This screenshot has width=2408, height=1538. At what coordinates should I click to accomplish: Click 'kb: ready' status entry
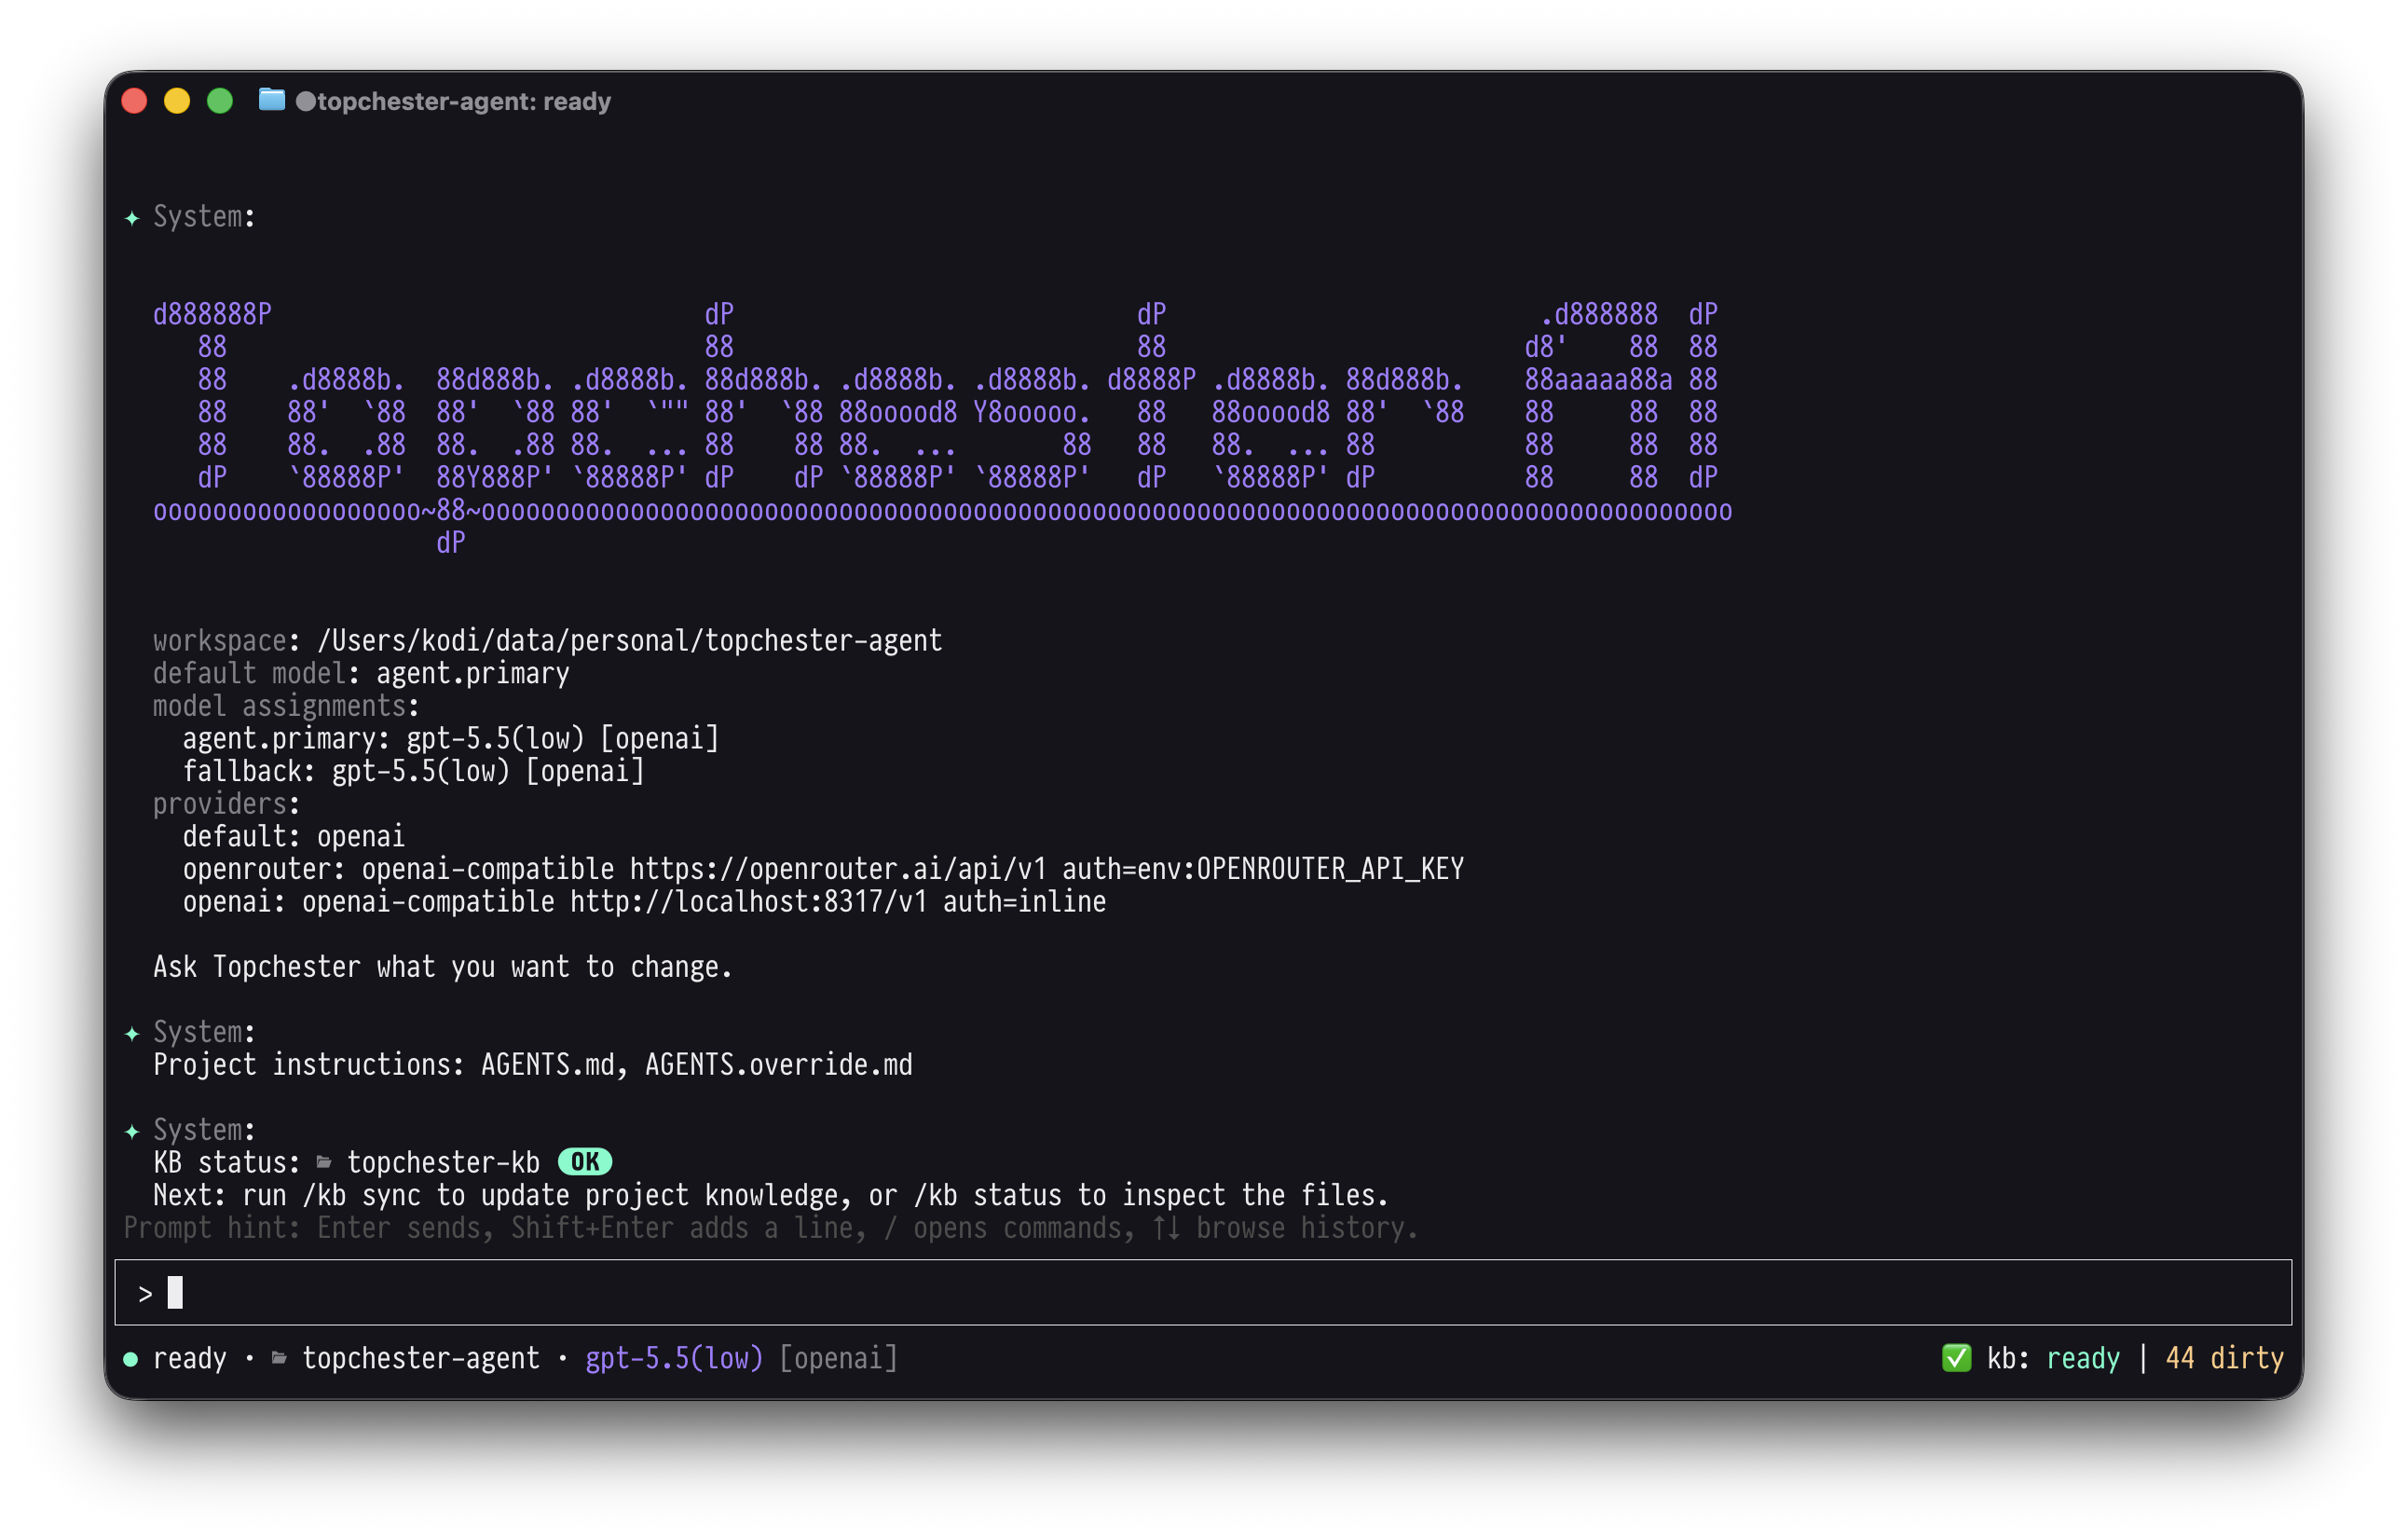coord(2054,1359)
